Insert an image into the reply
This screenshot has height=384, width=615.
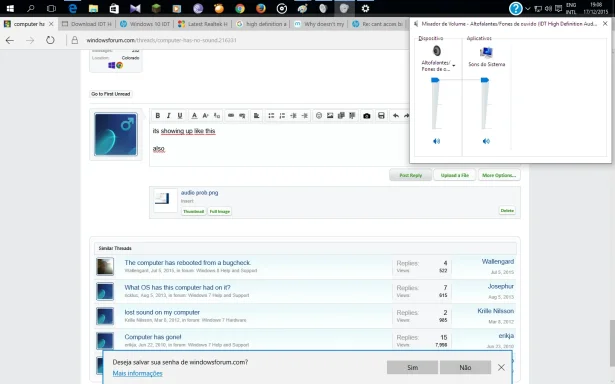pos(330,116)
